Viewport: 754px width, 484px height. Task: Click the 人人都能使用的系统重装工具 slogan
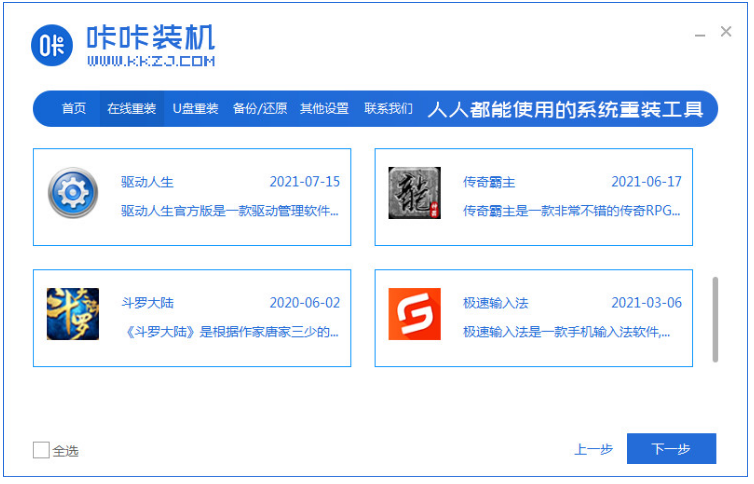(566, 110)
